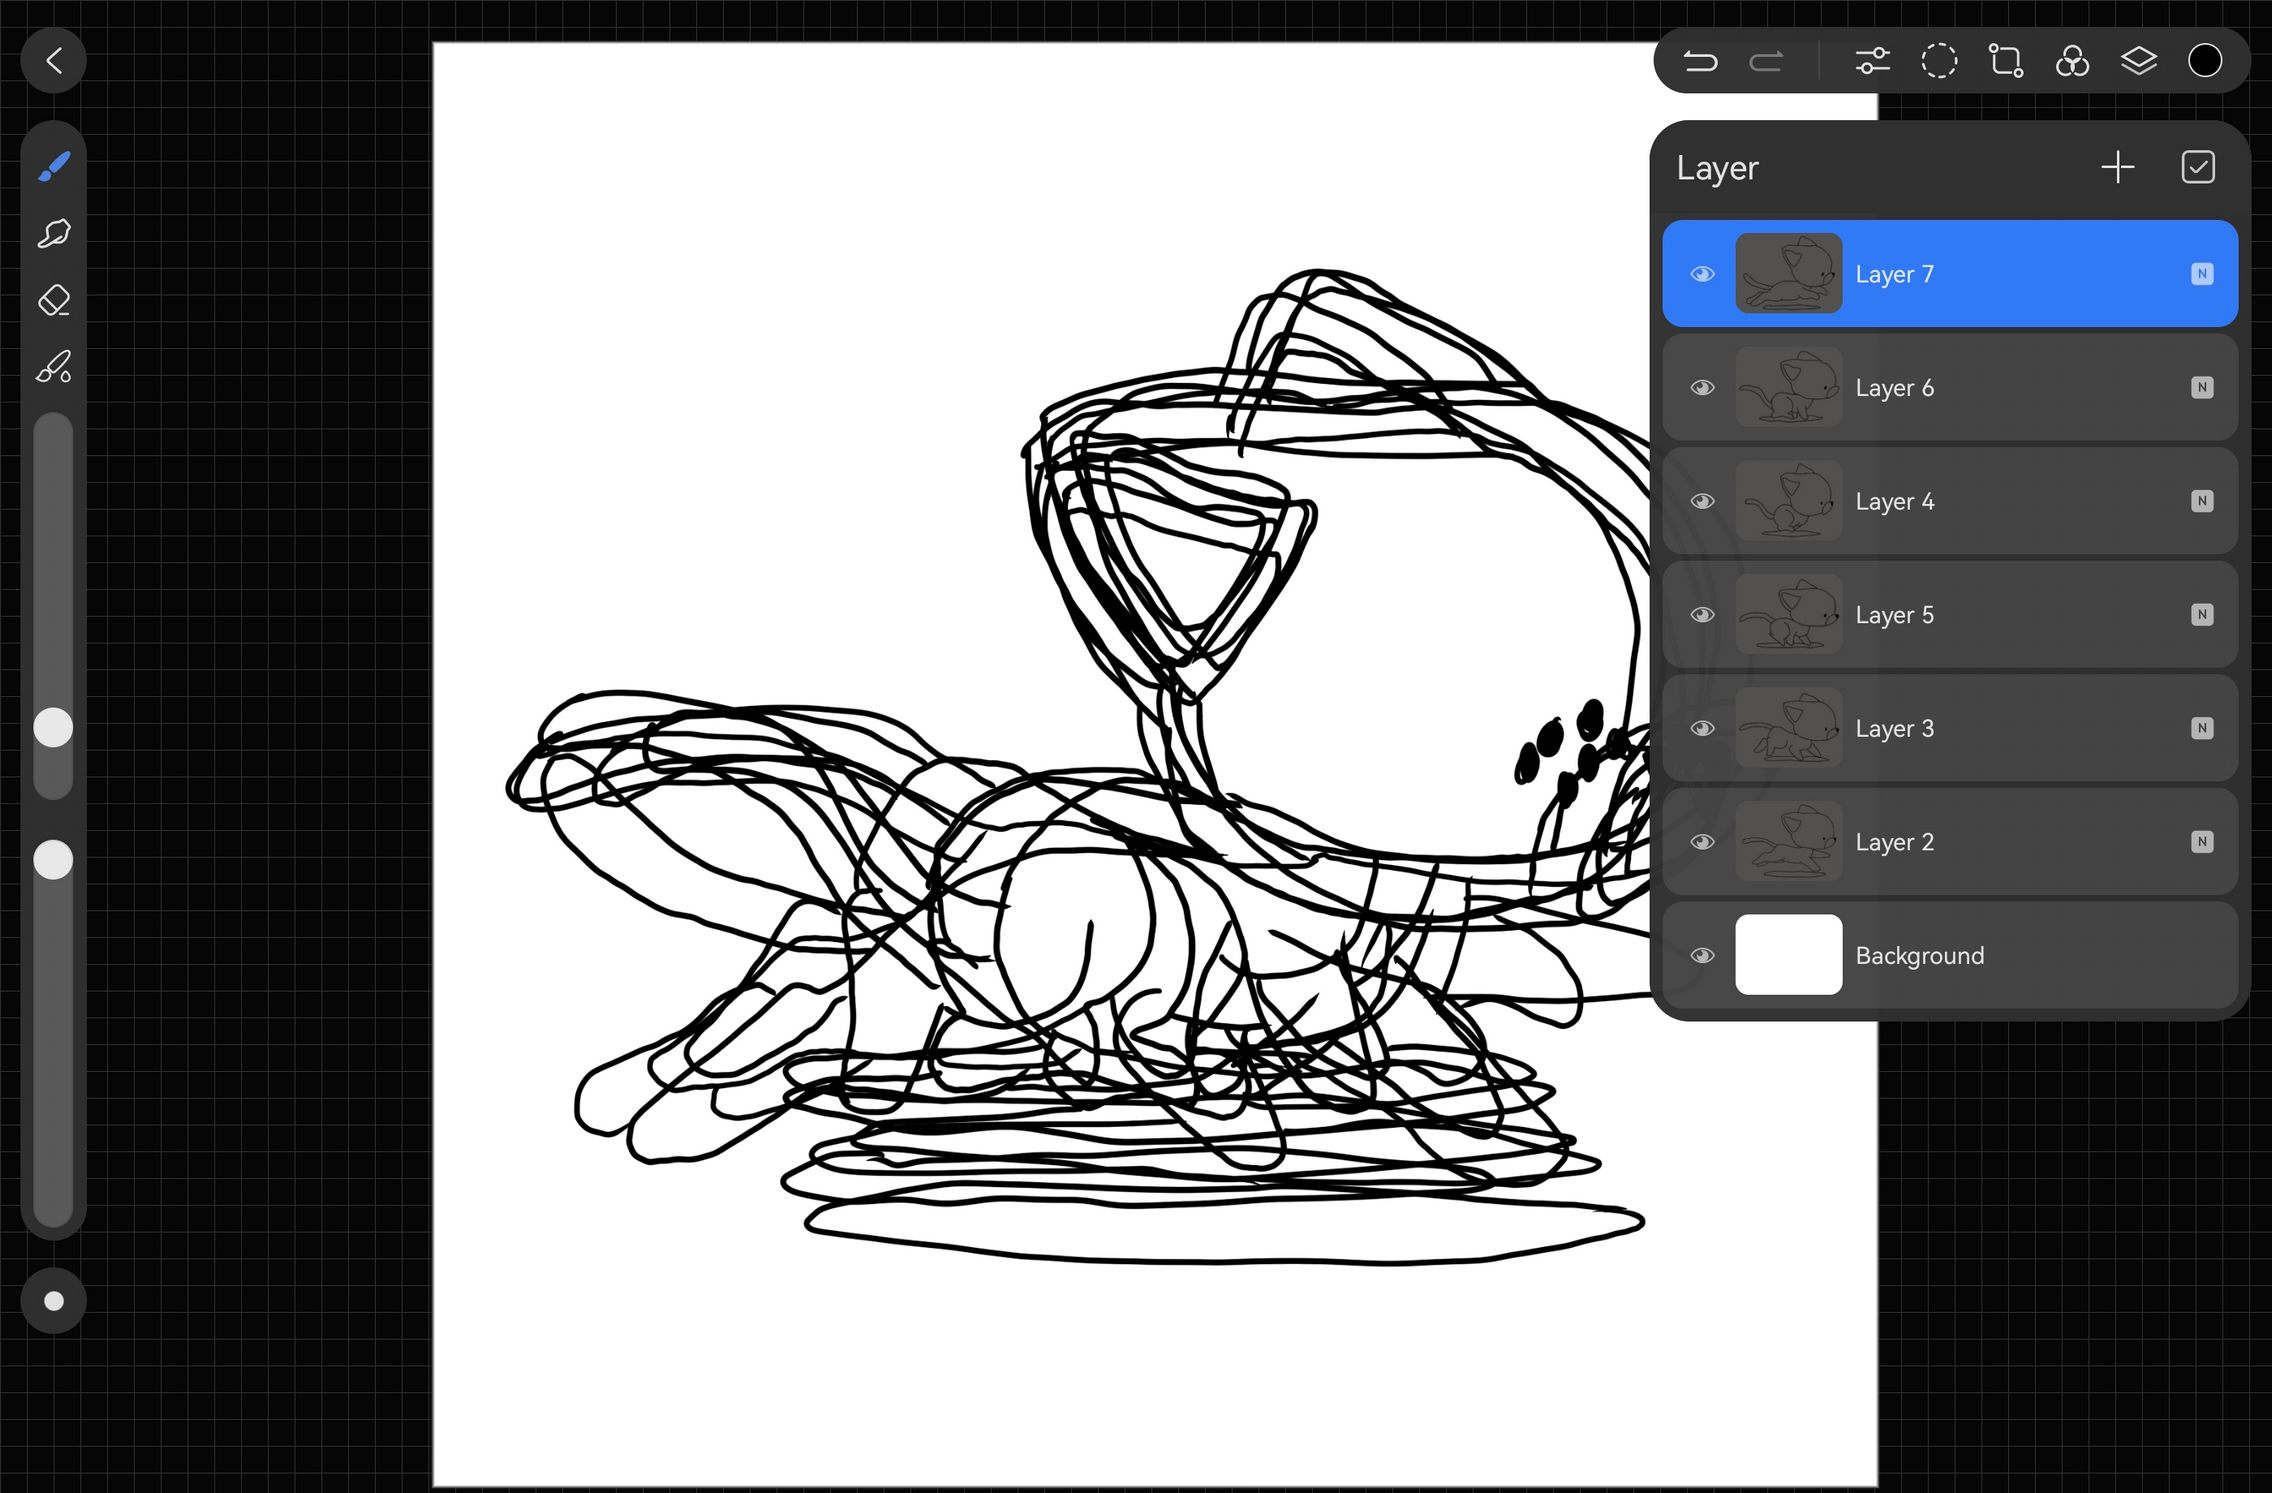Open the adjustments sliders icon
This screenshot has height=1493, width=2272.
(x=1872, y=61)
